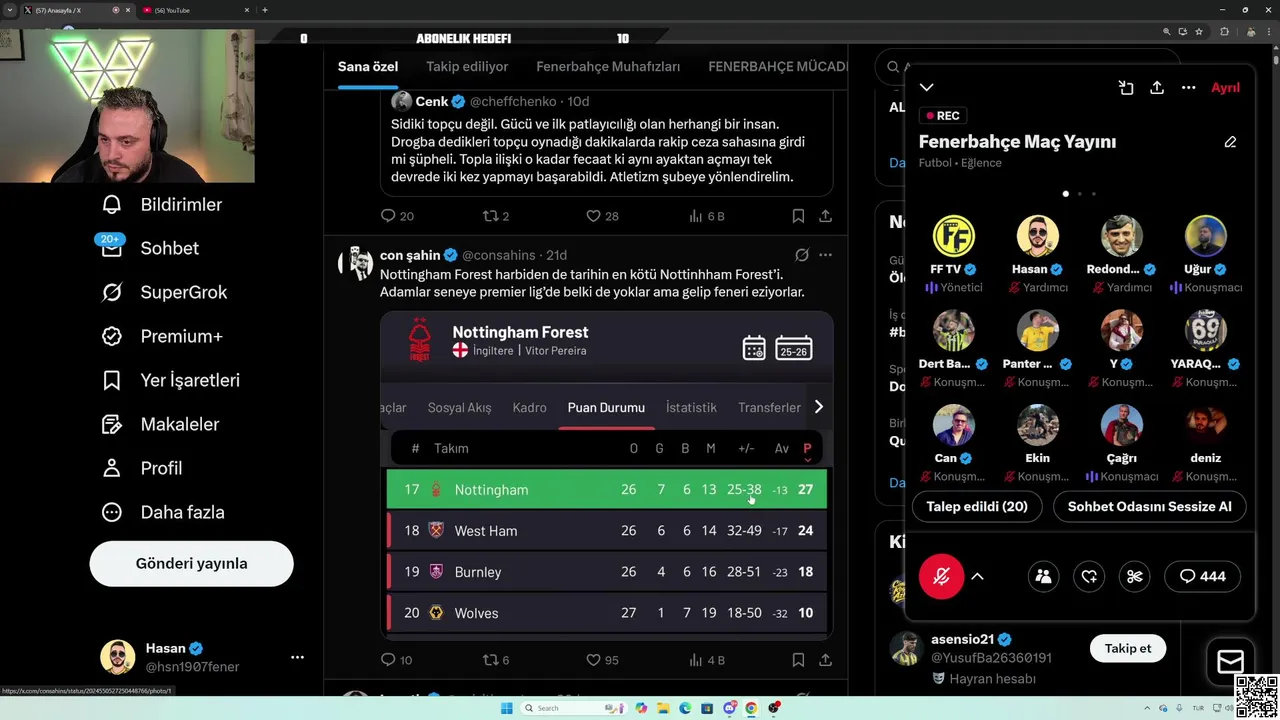Pop out the space panel icon
Viewport: 1280px width, 720px height.
[1126, 88]
